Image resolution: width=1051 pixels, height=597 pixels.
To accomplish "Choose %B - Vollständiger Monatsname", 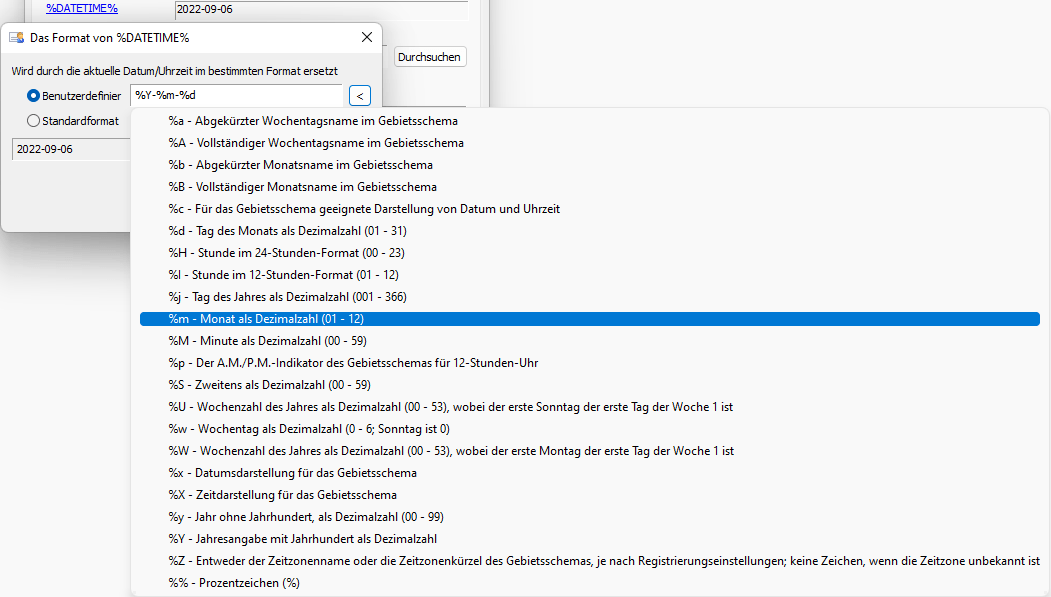I will point(590,187).
